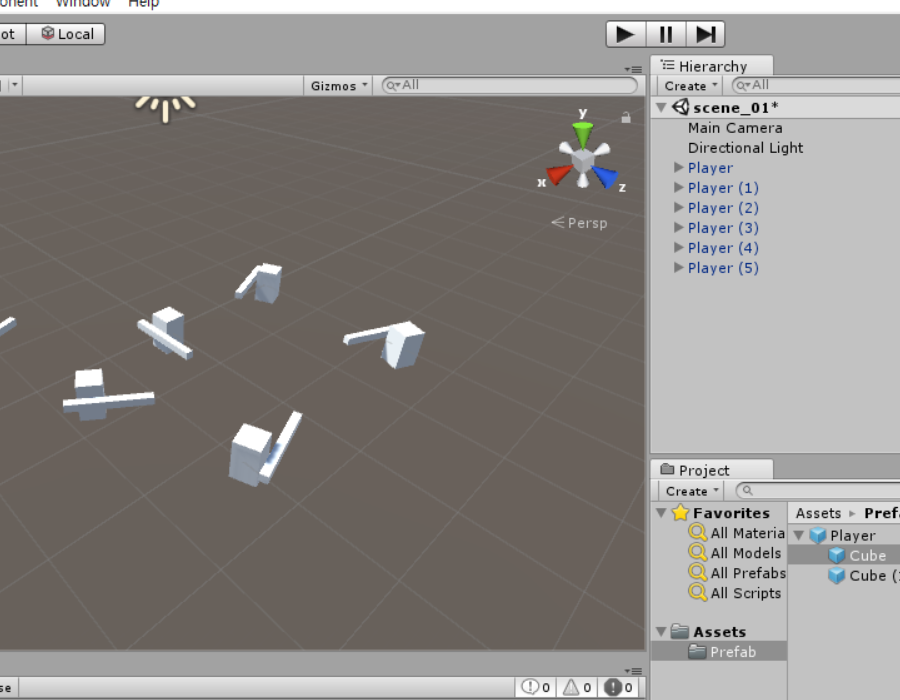Expand the Player object in Hierarchy

(x=678, y=167)
